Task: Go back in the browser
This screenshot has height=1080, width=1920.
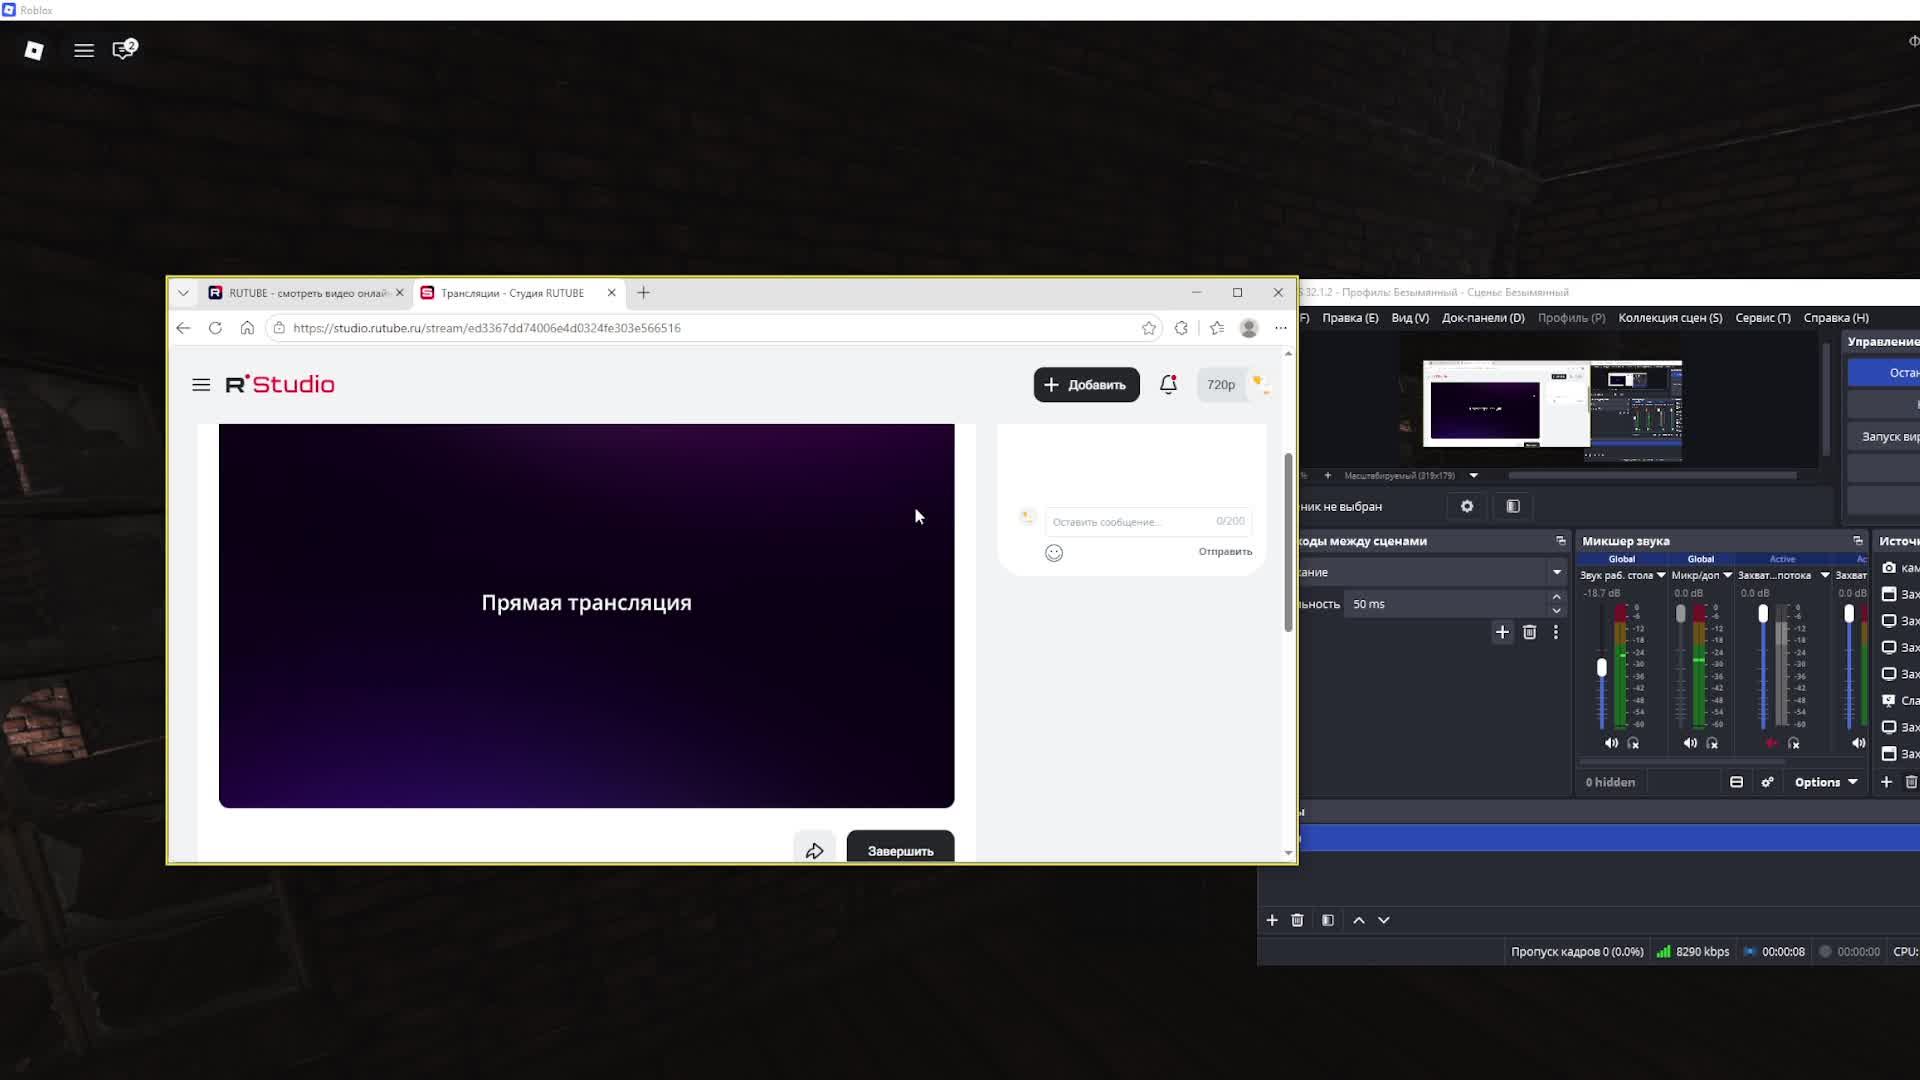Action: click(x=183, y=328)
